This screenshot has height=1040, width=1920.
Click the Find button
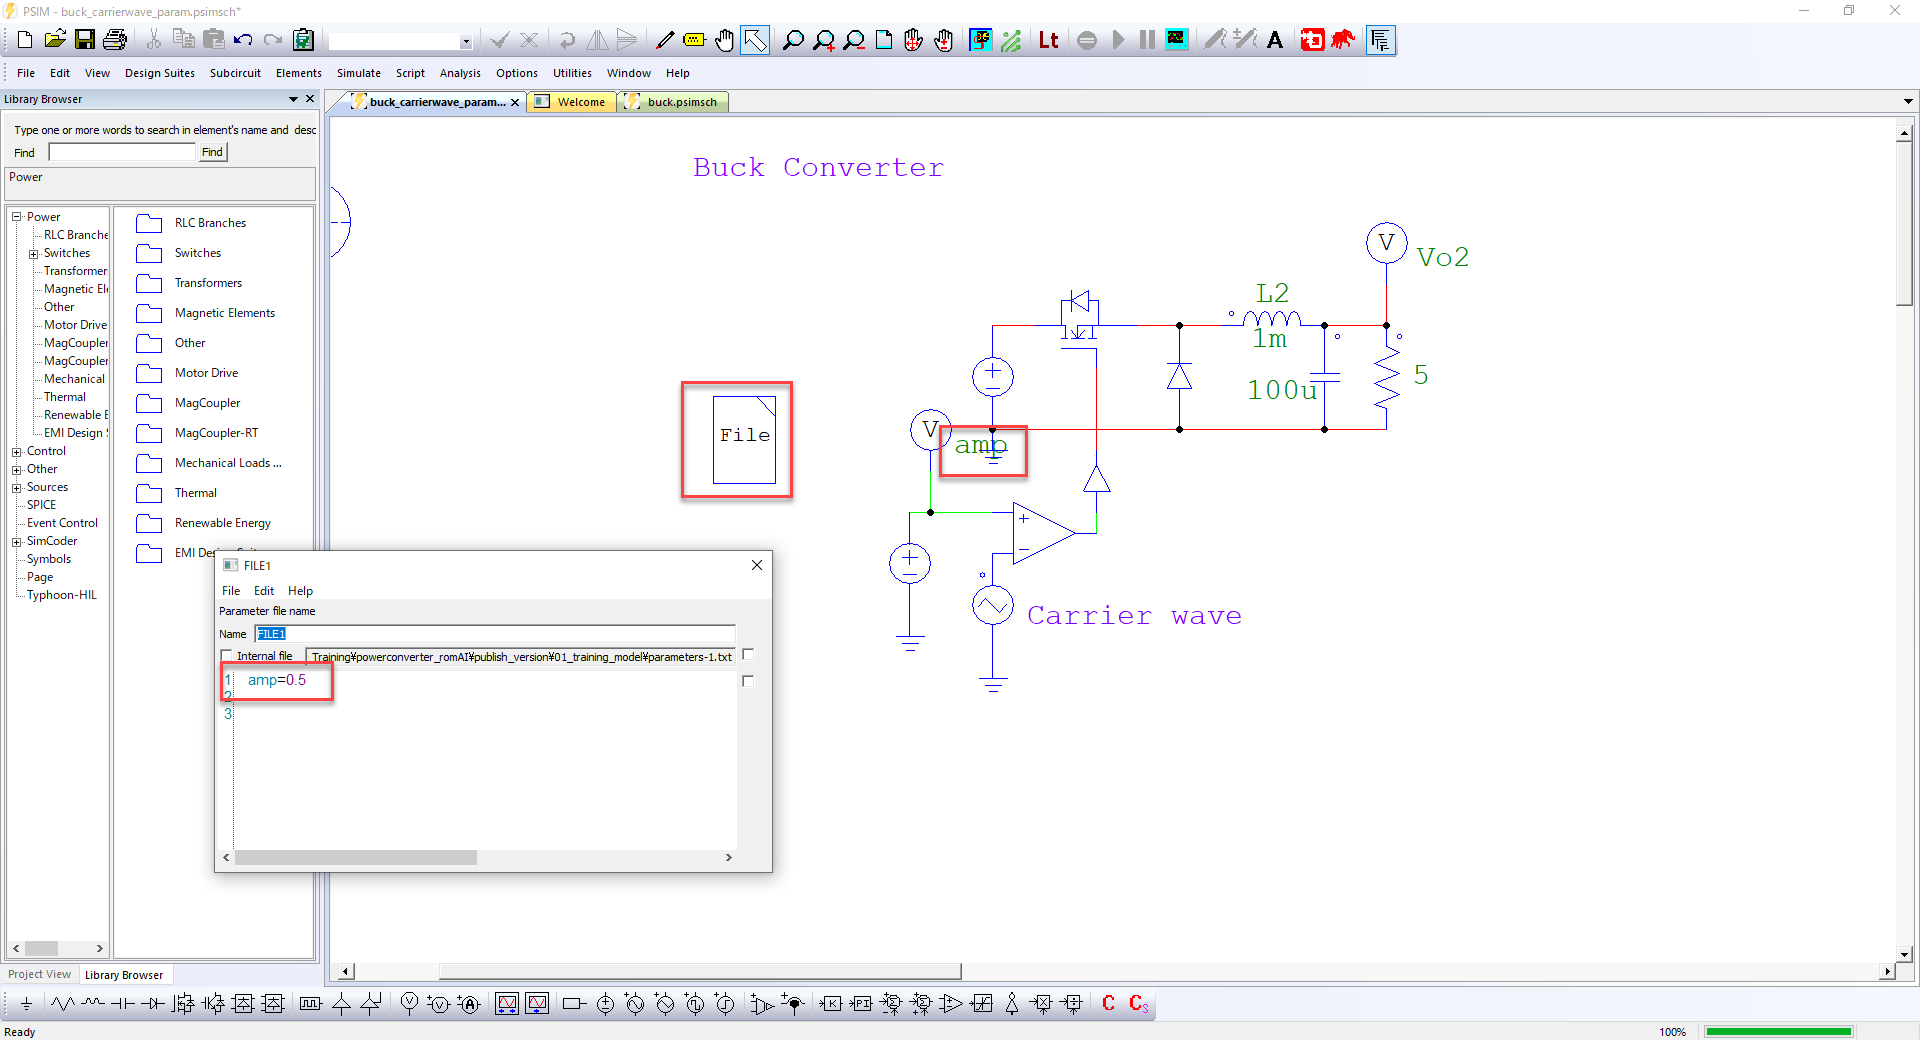[212, 152]
